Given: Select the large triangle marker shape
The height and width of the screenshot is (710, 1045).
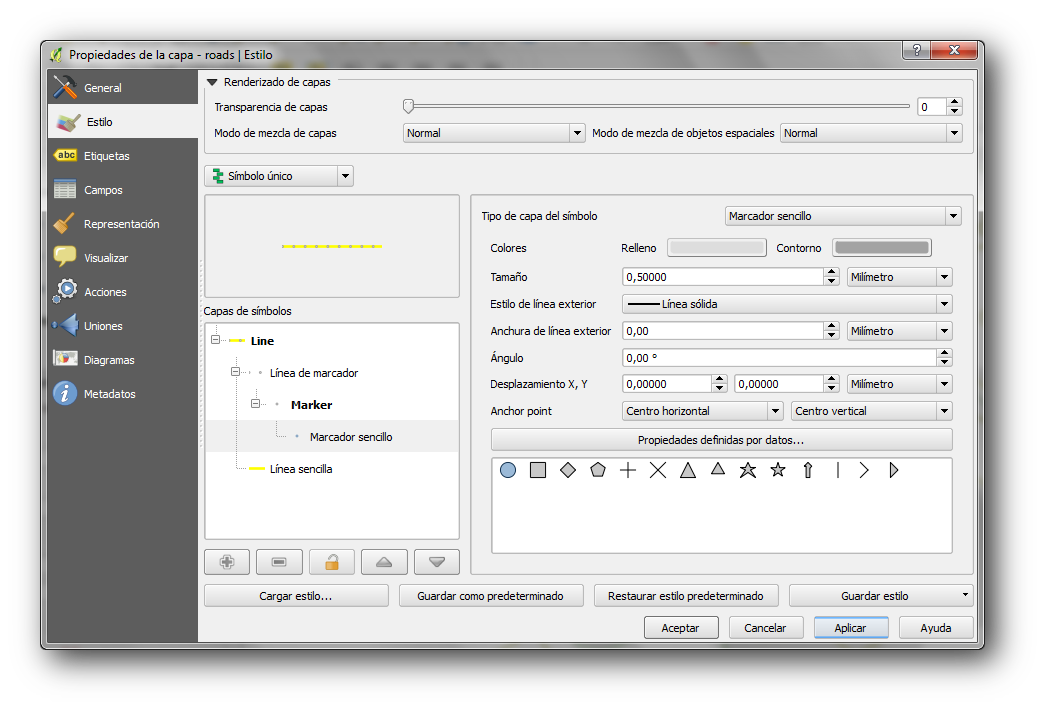Looking at the screenshot, I should [x=688, y=471].
